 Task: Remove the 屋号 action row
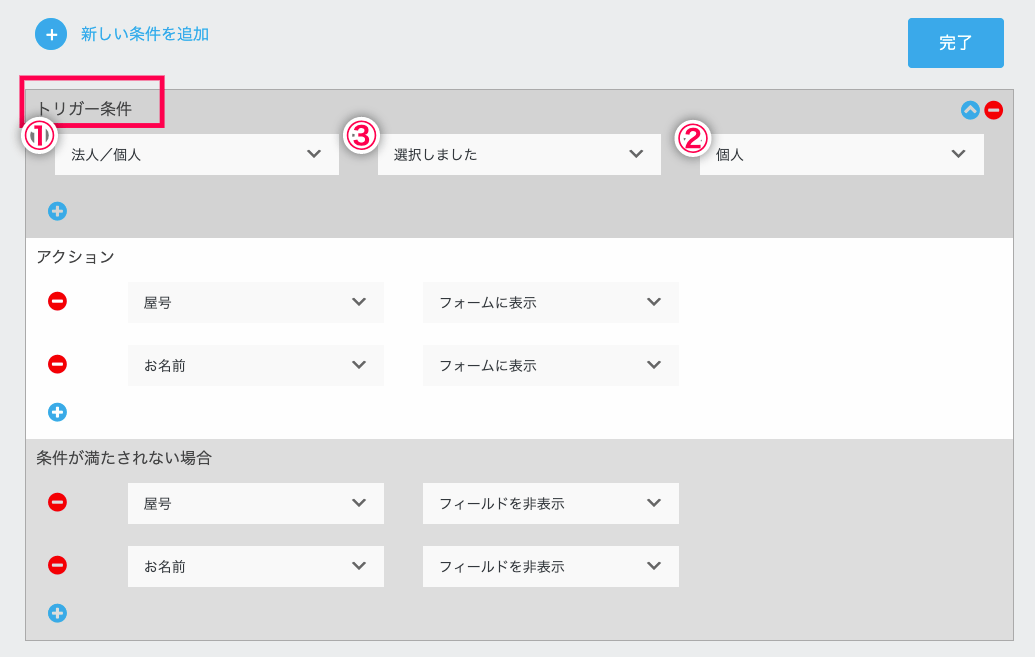(57, 302)
